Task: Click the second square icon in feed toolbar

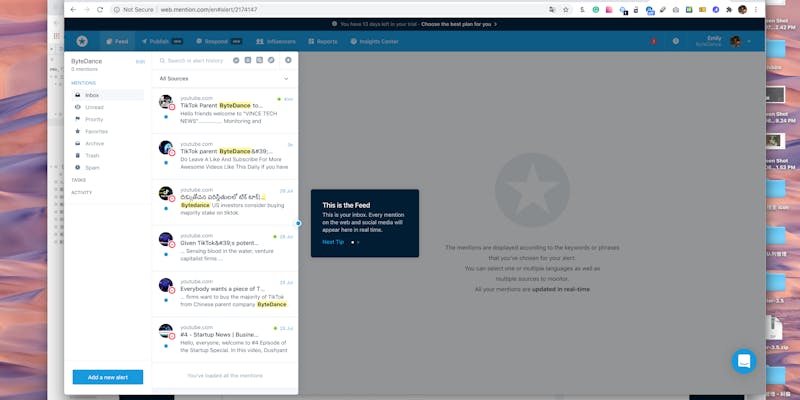Action: tap(248, 60)
